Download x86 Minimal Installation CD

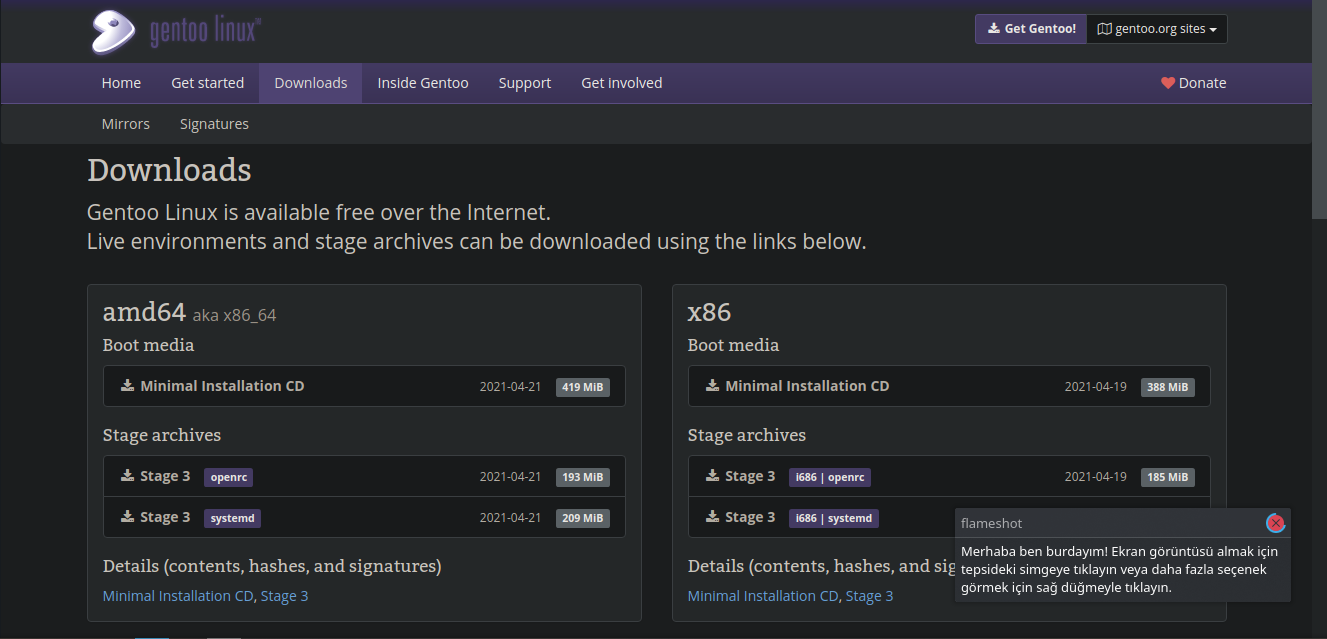[949, 386]
